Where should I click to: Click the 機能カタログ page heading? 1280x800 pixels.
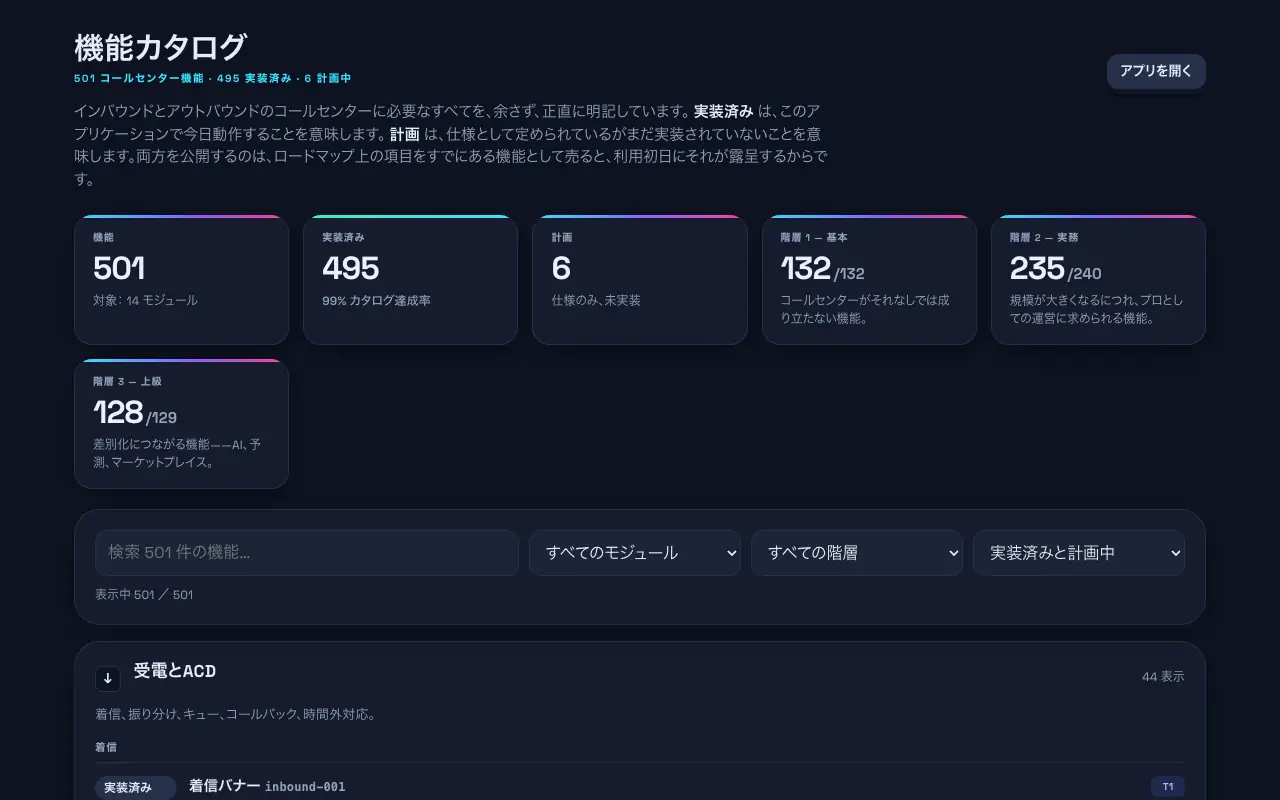coord(160,47)
